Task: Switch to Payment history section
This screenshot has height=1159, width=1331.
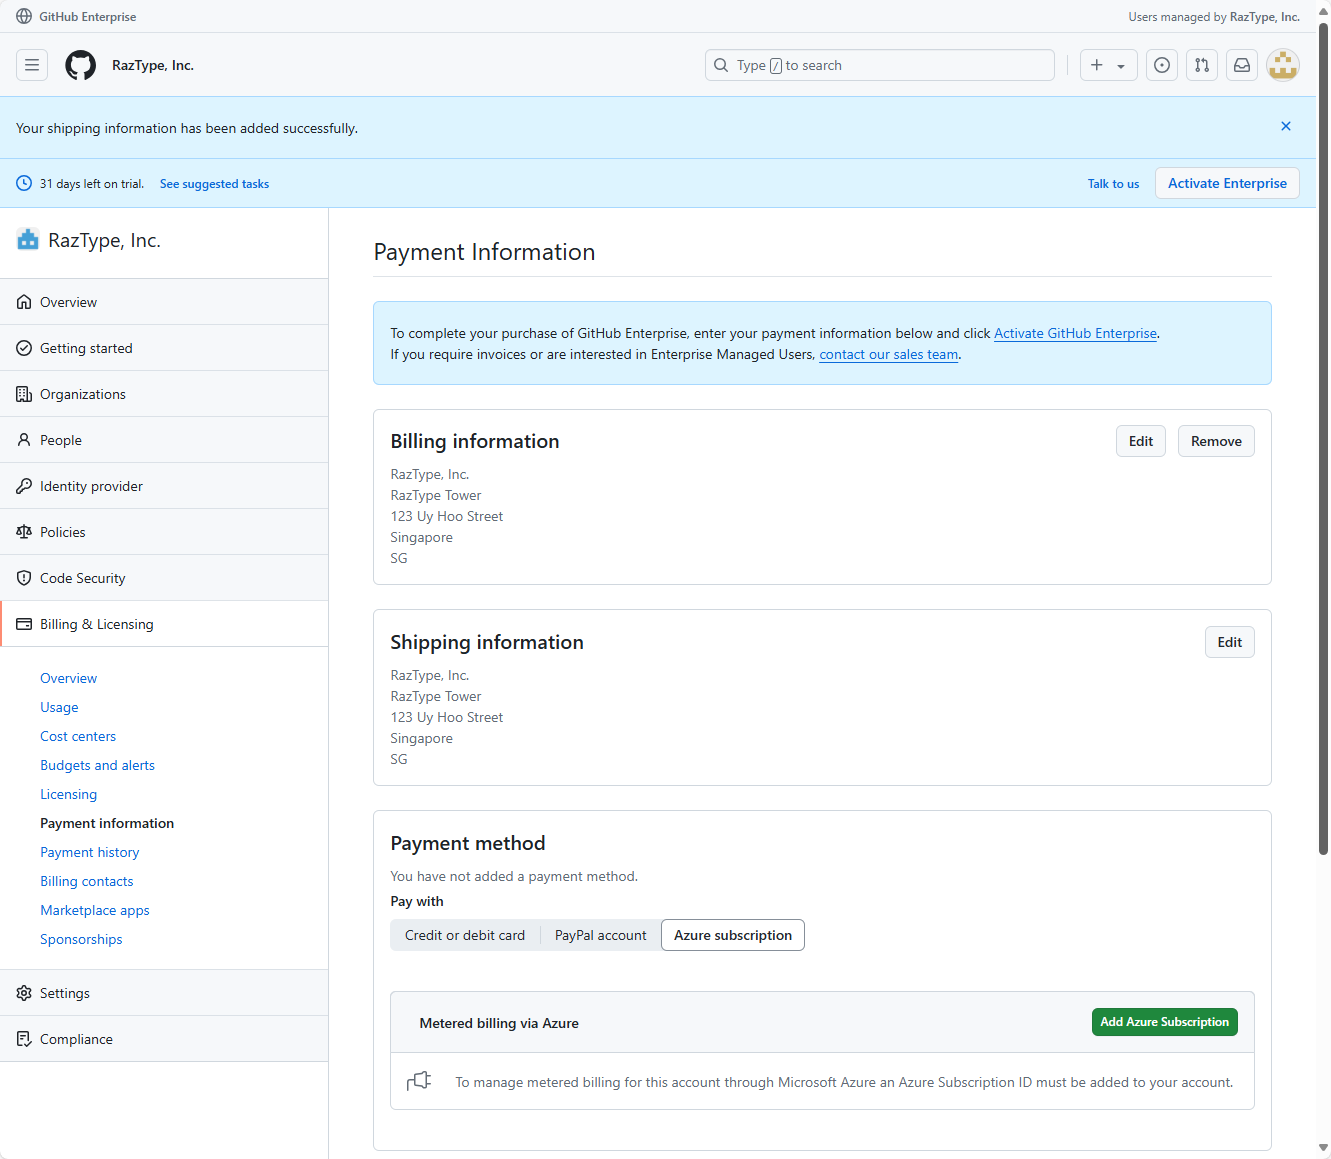Action: point(89,851)
